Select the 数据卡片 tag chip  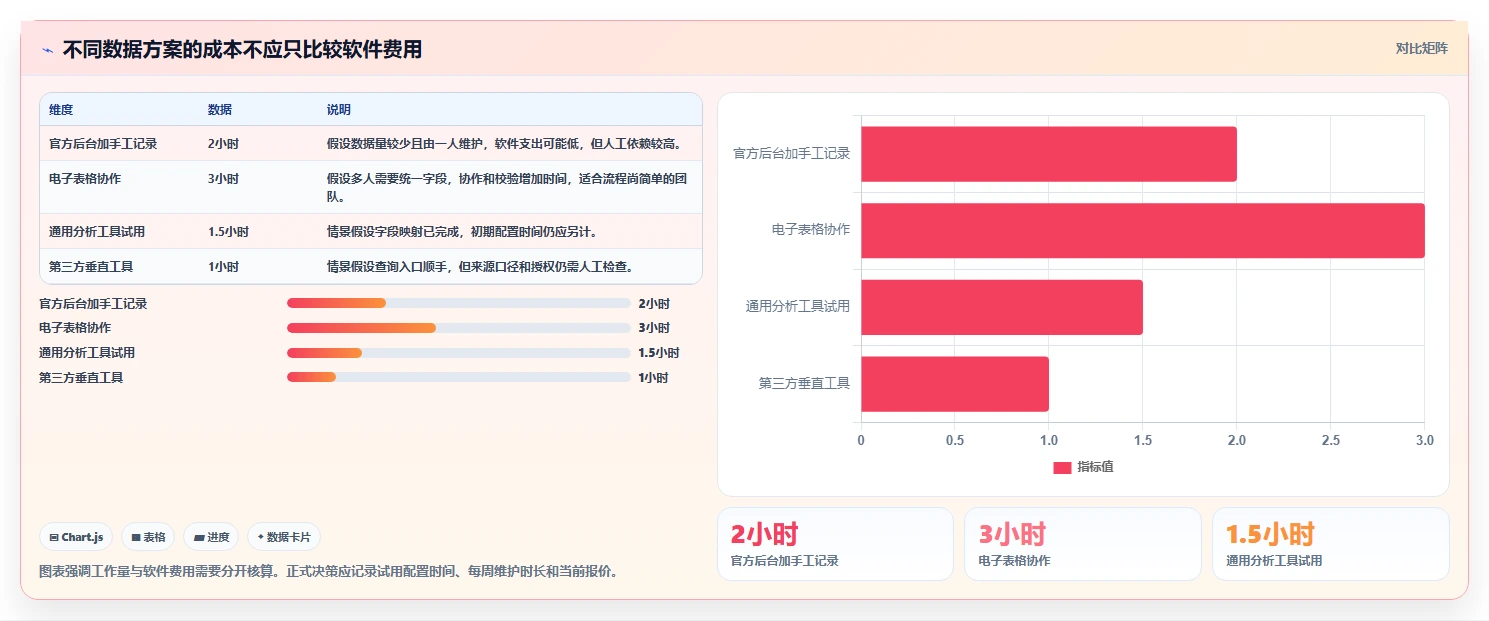[284, 537]
